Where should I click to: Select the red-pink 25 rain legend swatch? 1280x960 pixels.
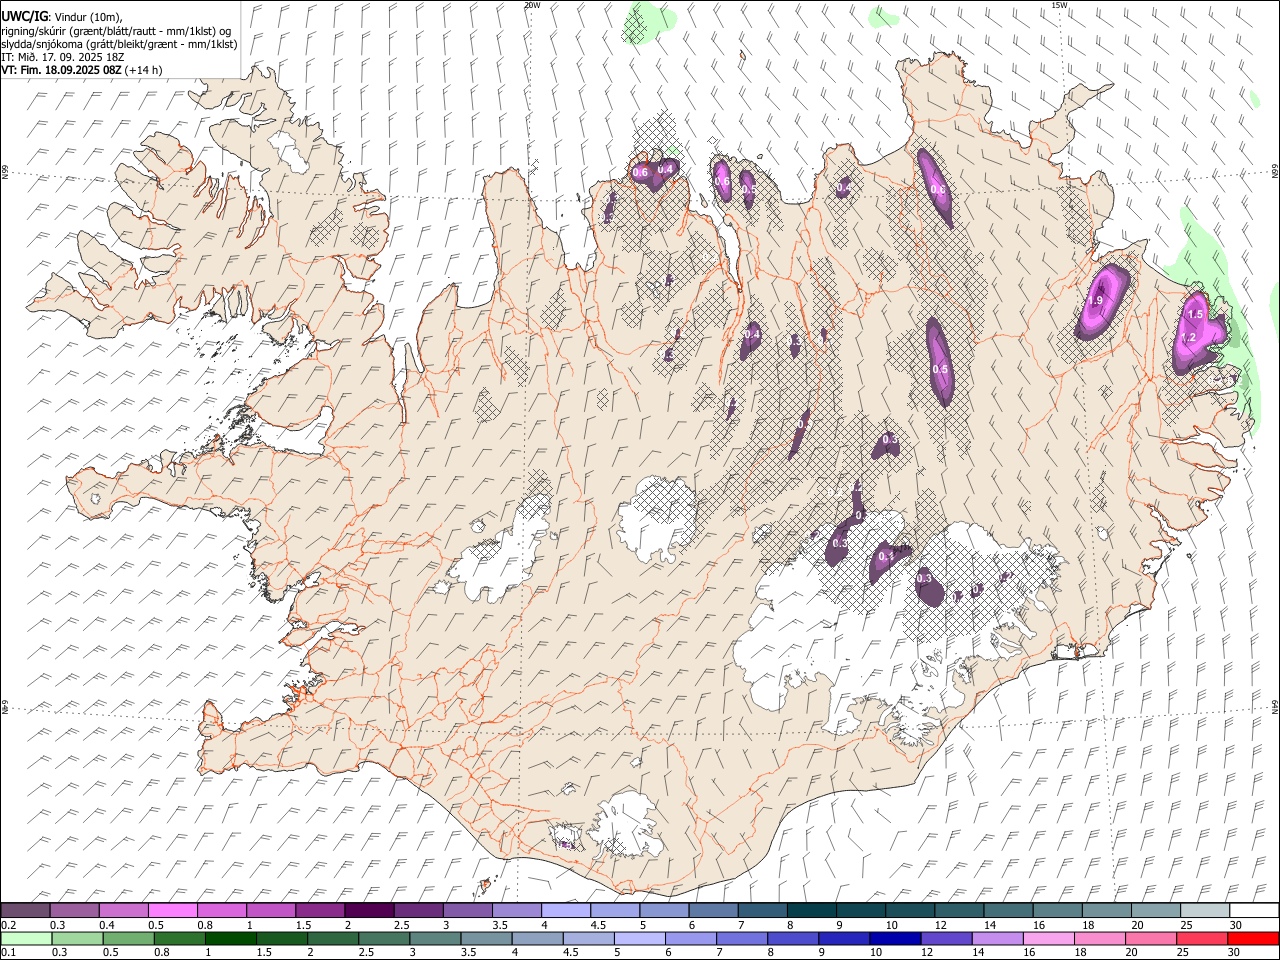click(x=1202, y=938)
